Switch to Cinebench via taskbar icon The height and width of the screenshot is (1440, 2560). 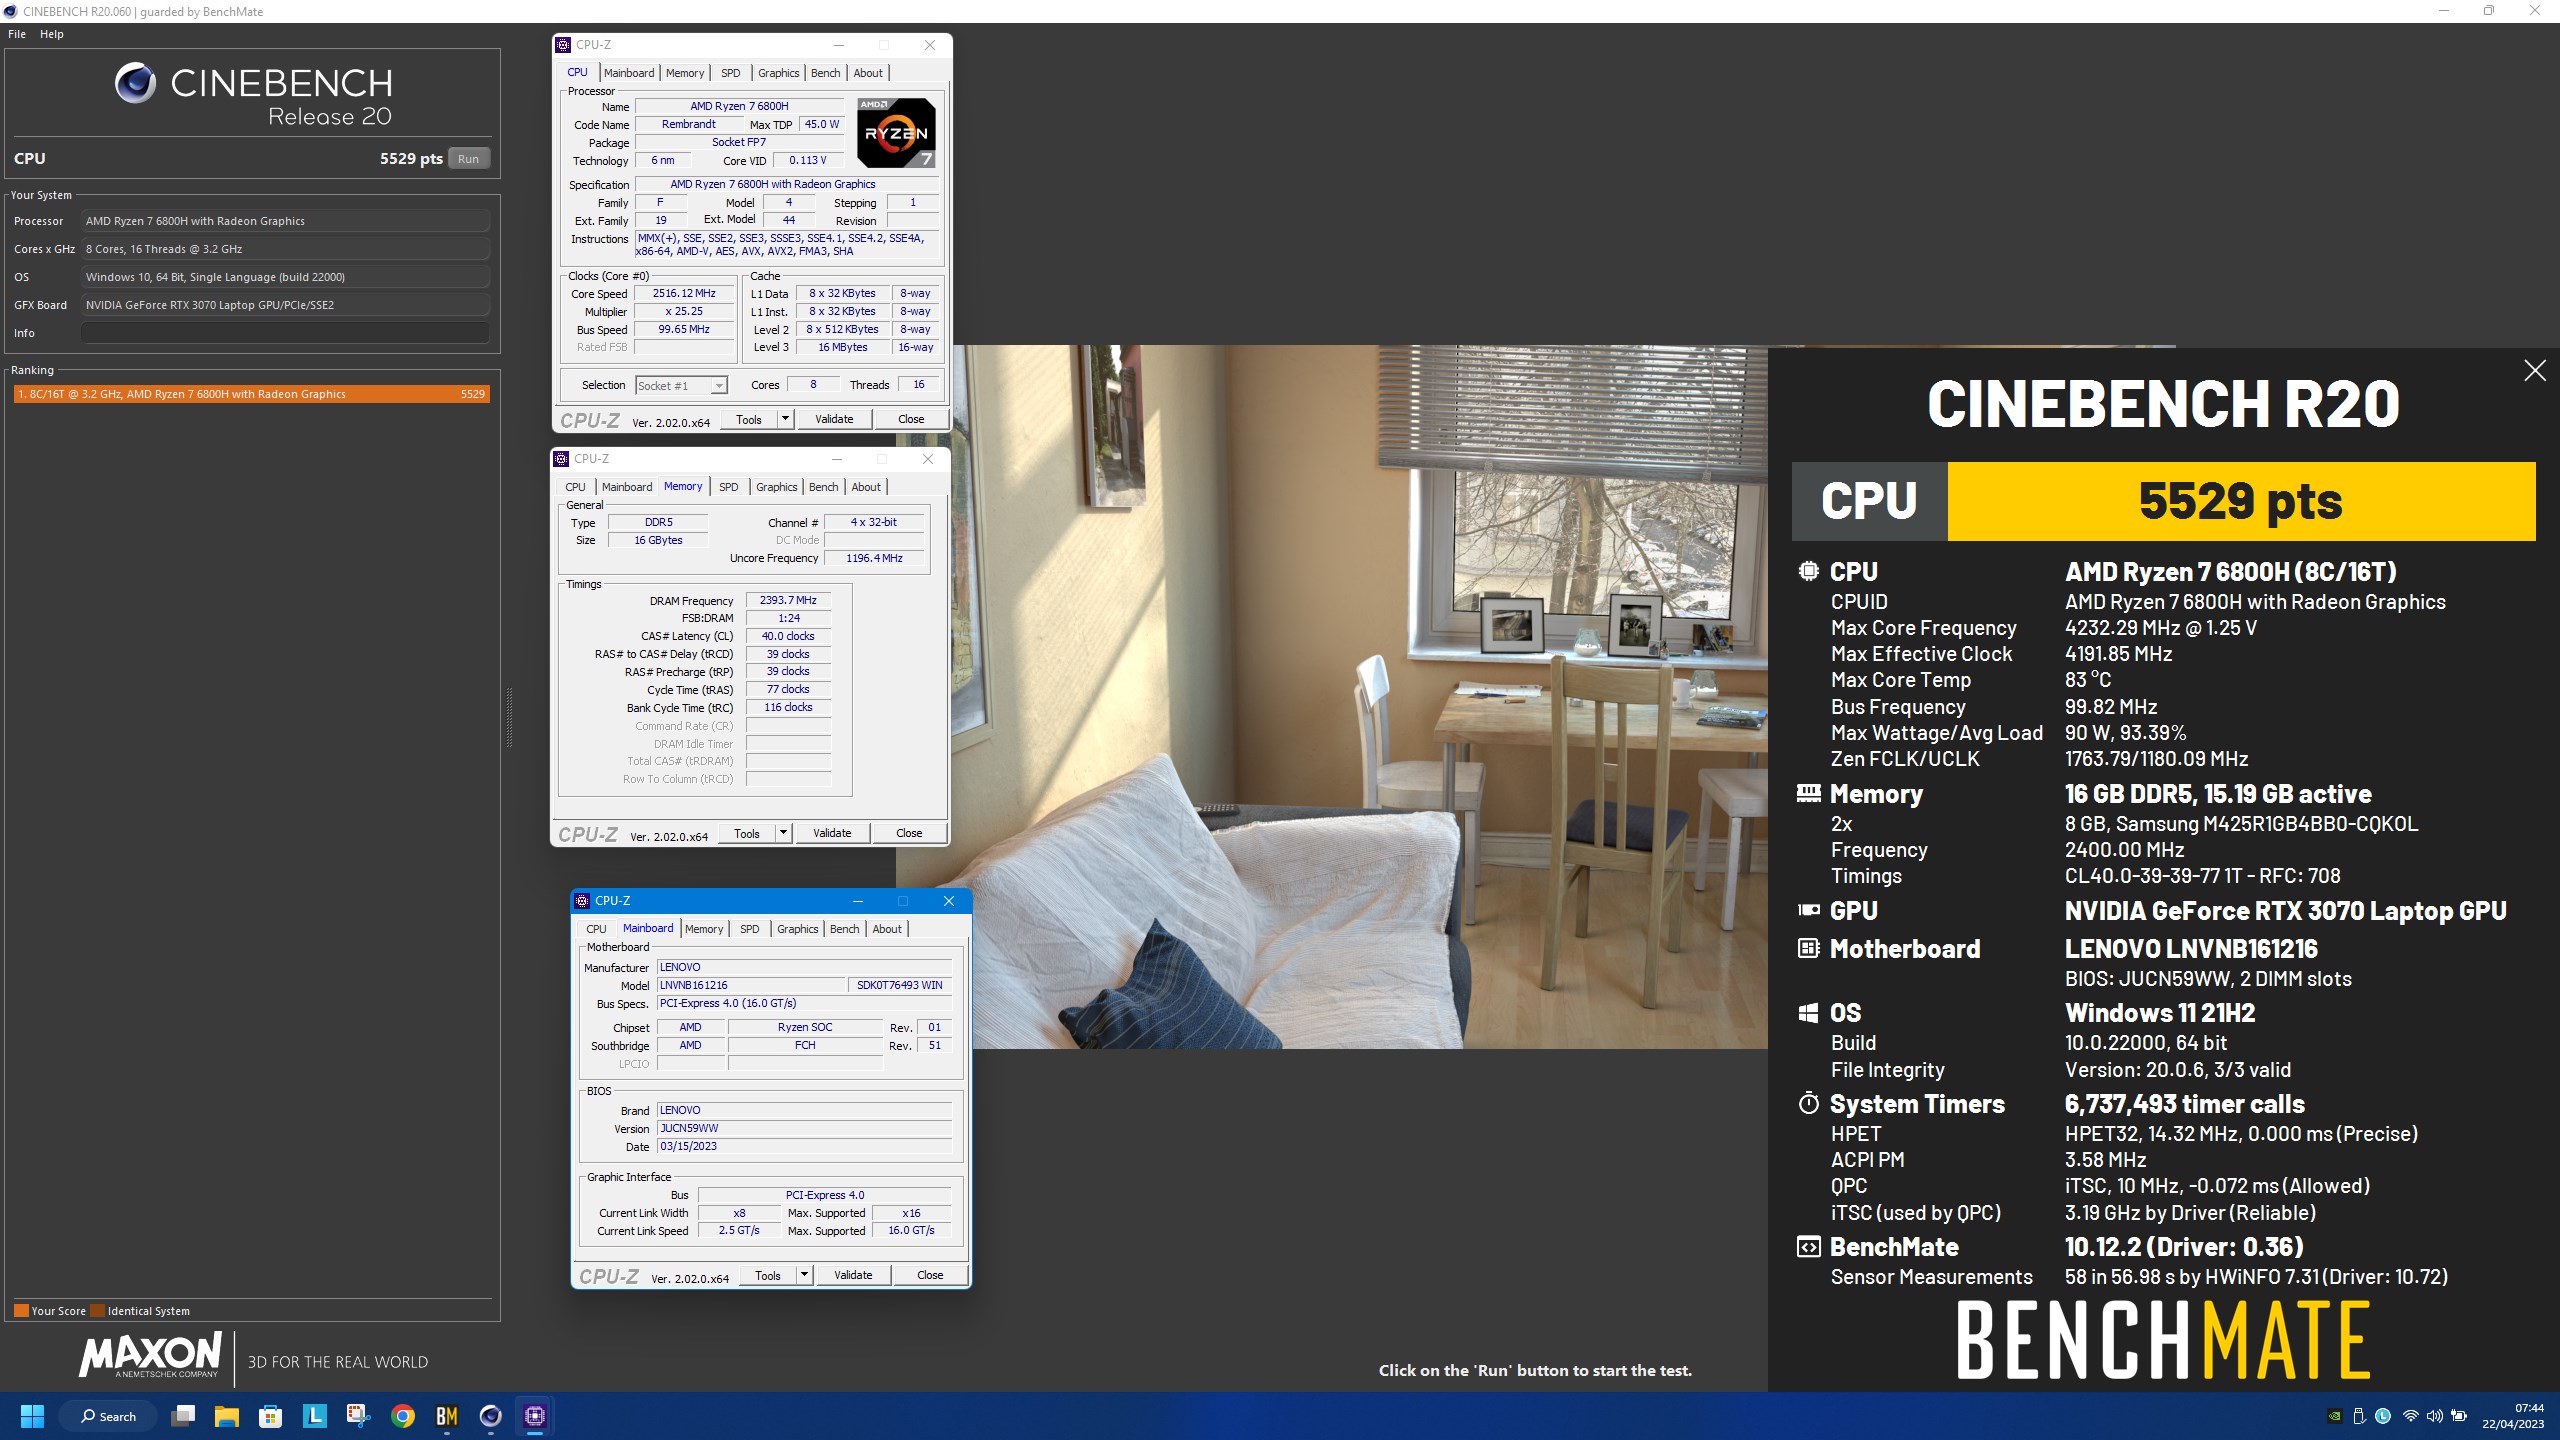tap(490, 1416)
